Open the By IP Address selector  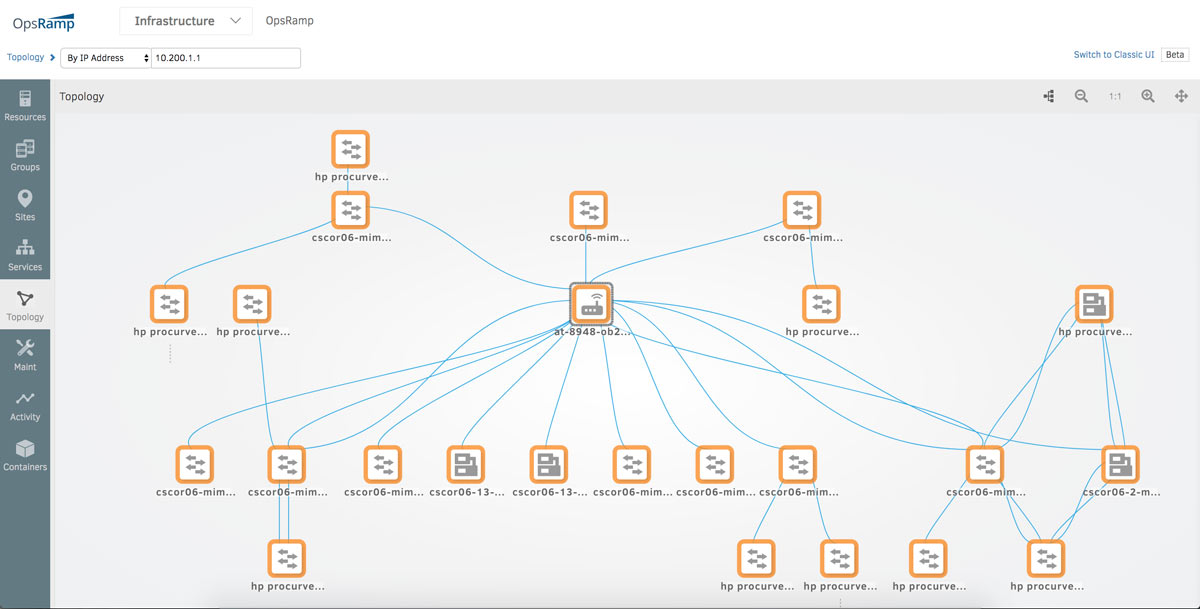click(106, 58)
